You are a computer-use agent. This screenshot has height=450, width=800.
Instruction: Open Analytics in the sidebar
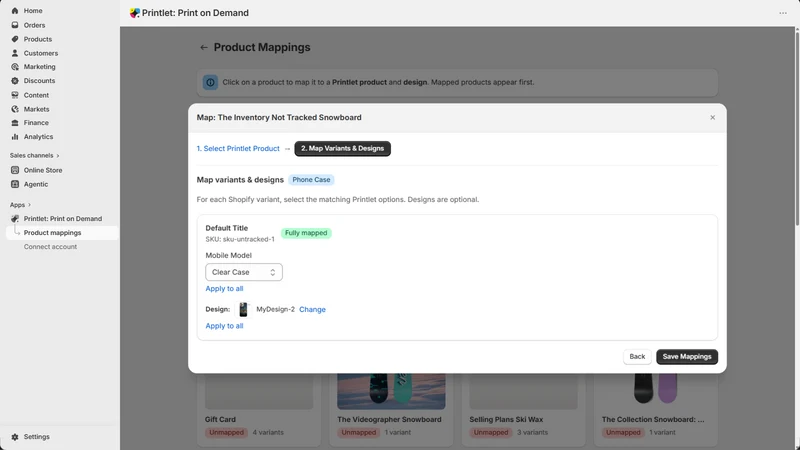point(38,137)
